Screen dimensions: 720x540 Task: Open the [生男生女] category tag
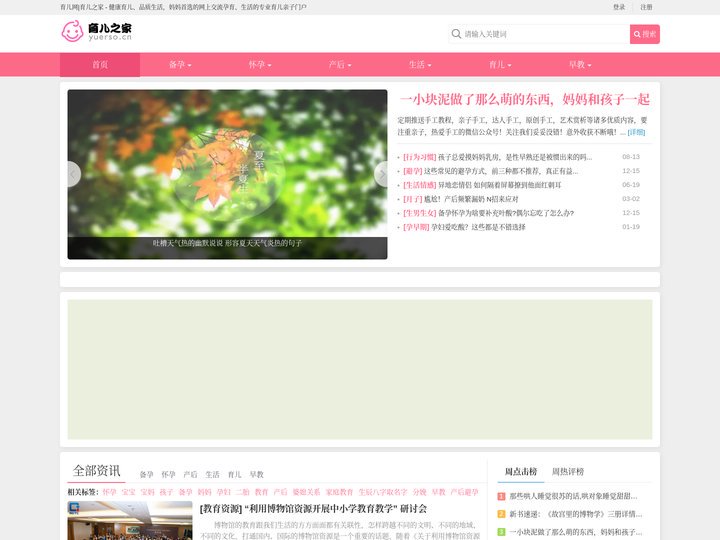coord(419,213)
